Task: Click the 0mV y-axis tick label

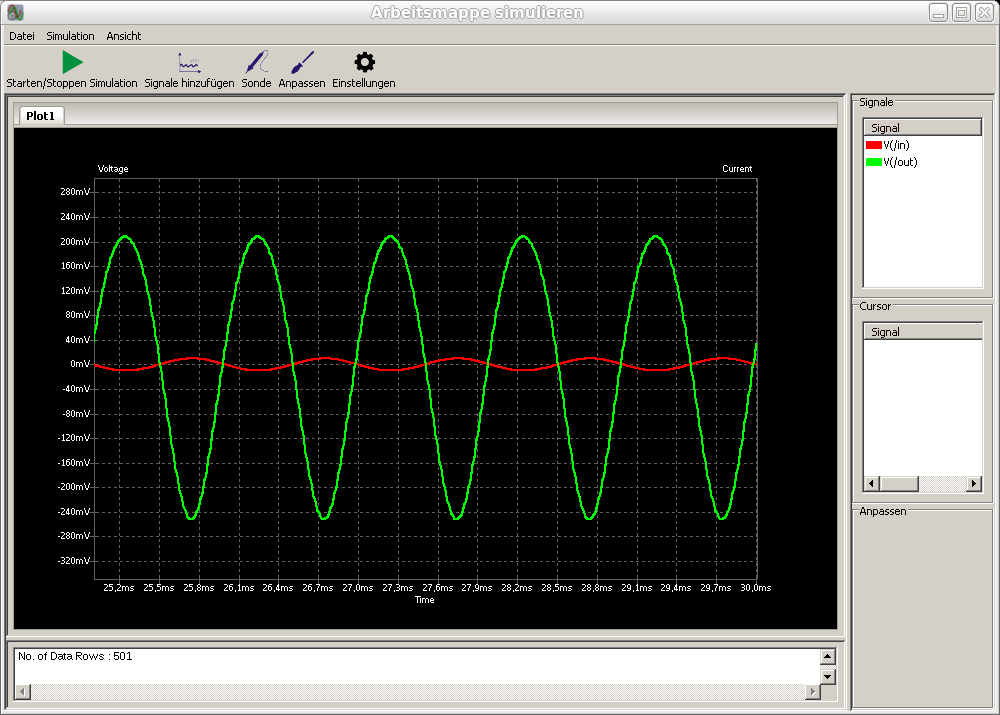Action: point(80,364)
